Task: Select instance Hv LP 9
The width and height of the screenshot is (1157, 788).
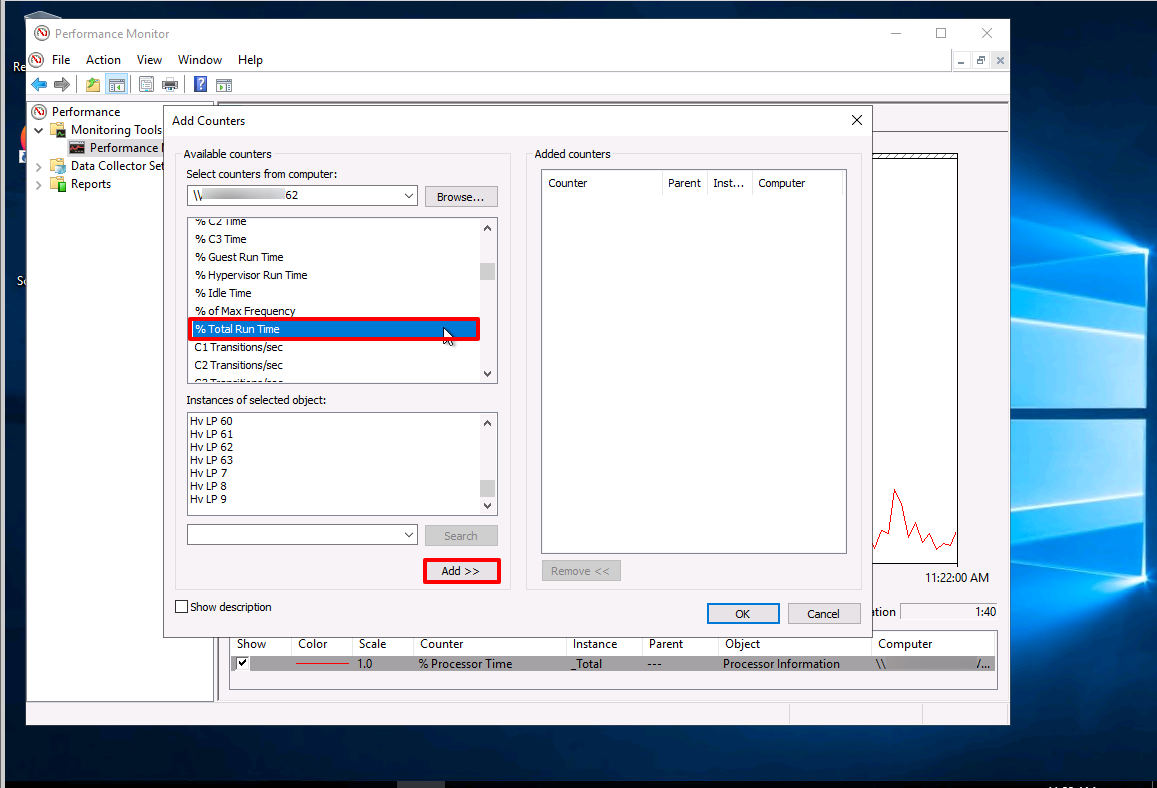Action: [208, 499]
